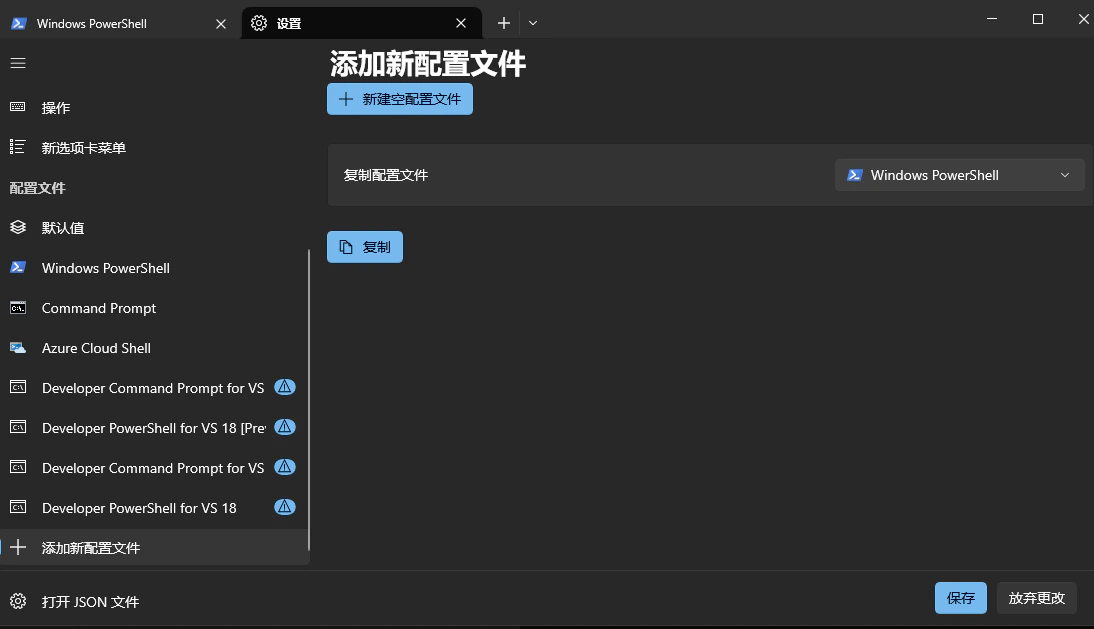Open the 默认值 profile settings
This screenshot has height=629, width=1094.
(x=153, y=227)
